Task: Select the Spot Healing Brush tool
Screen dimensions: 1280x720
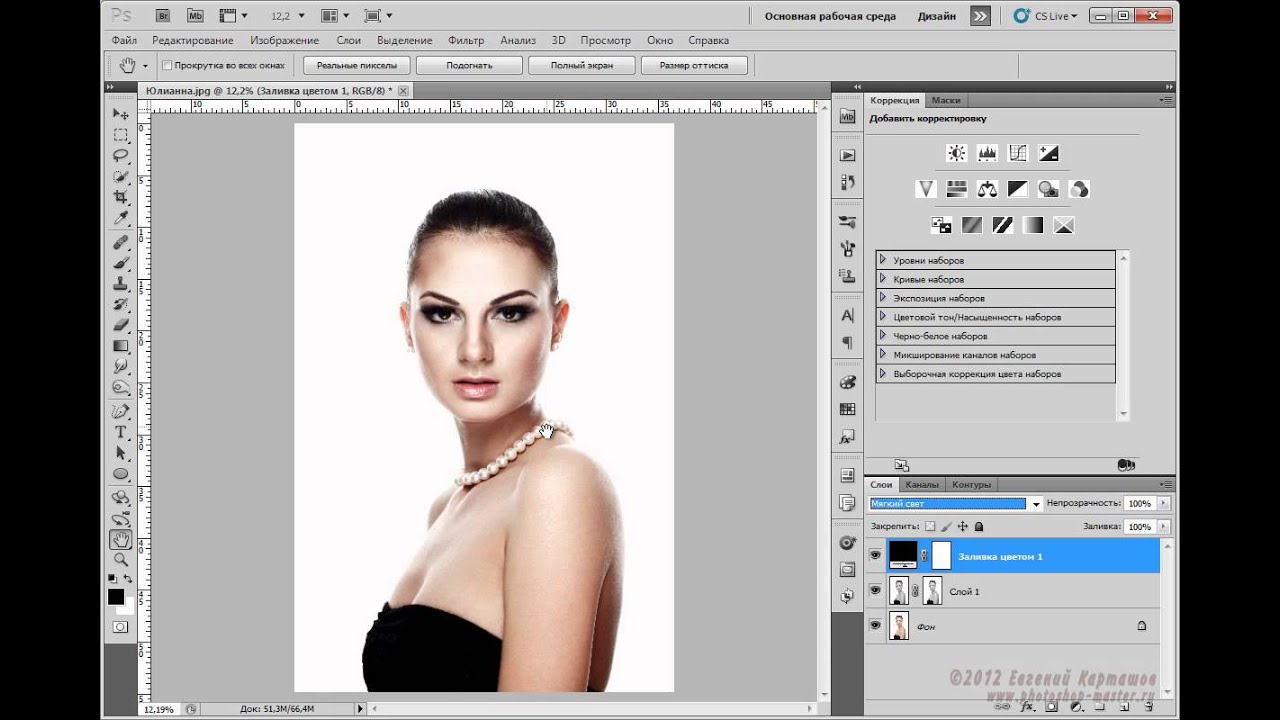Action: (x=121, y=242)
